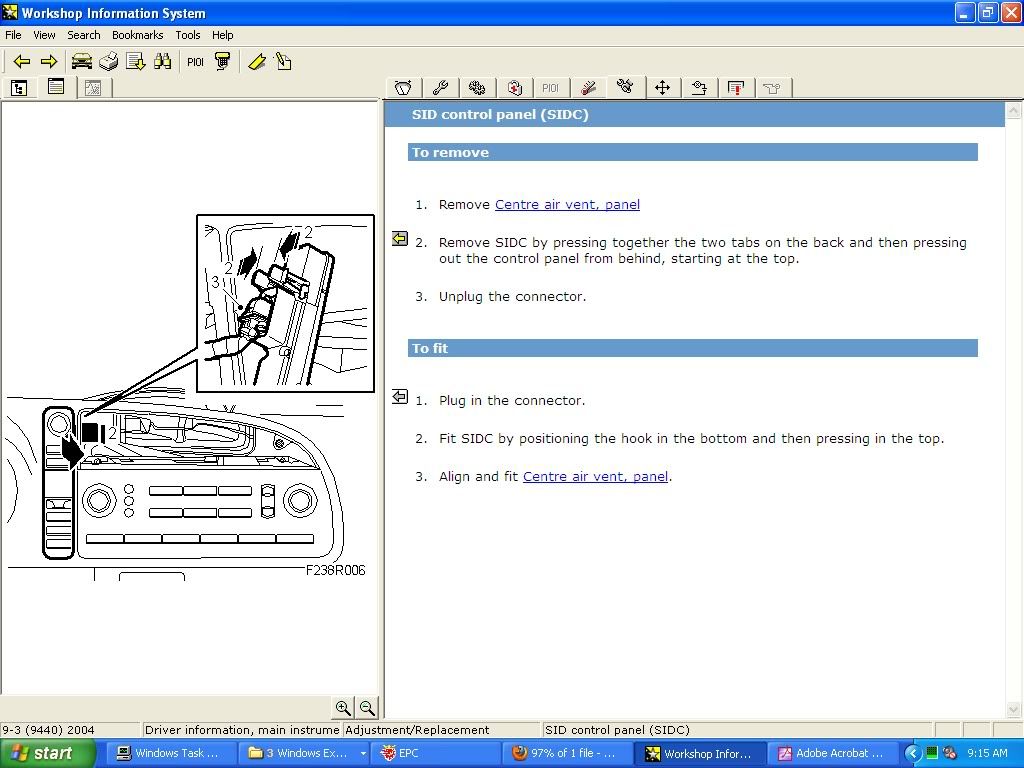Click the zoom-in magnifier below the diagram
Image resolution: width=1024 pixels, height=768 pixels.
tap(342, 707)
